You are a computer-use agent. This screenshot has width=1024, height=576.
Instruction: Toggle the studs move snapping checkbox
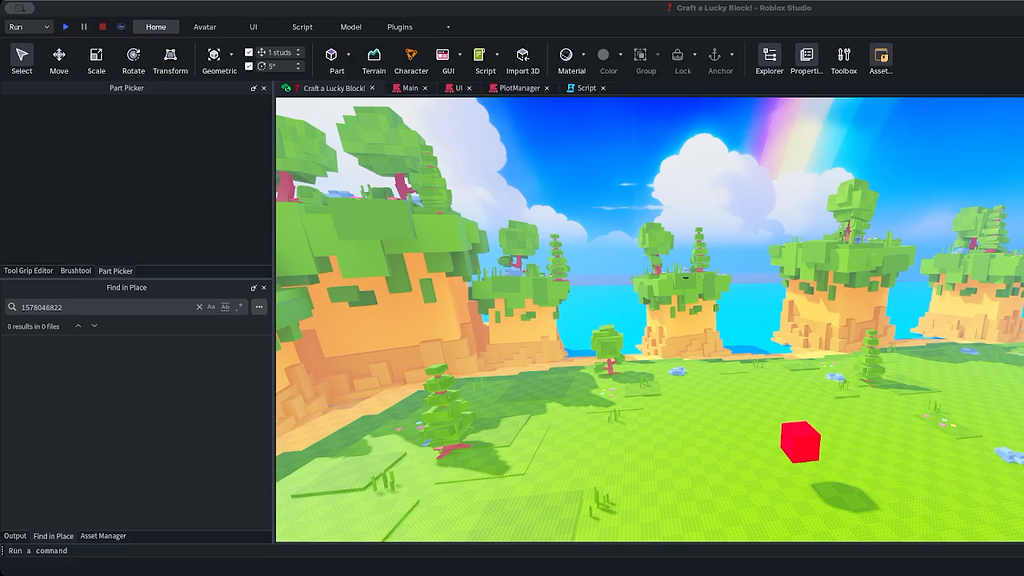[x=249, y=52]
